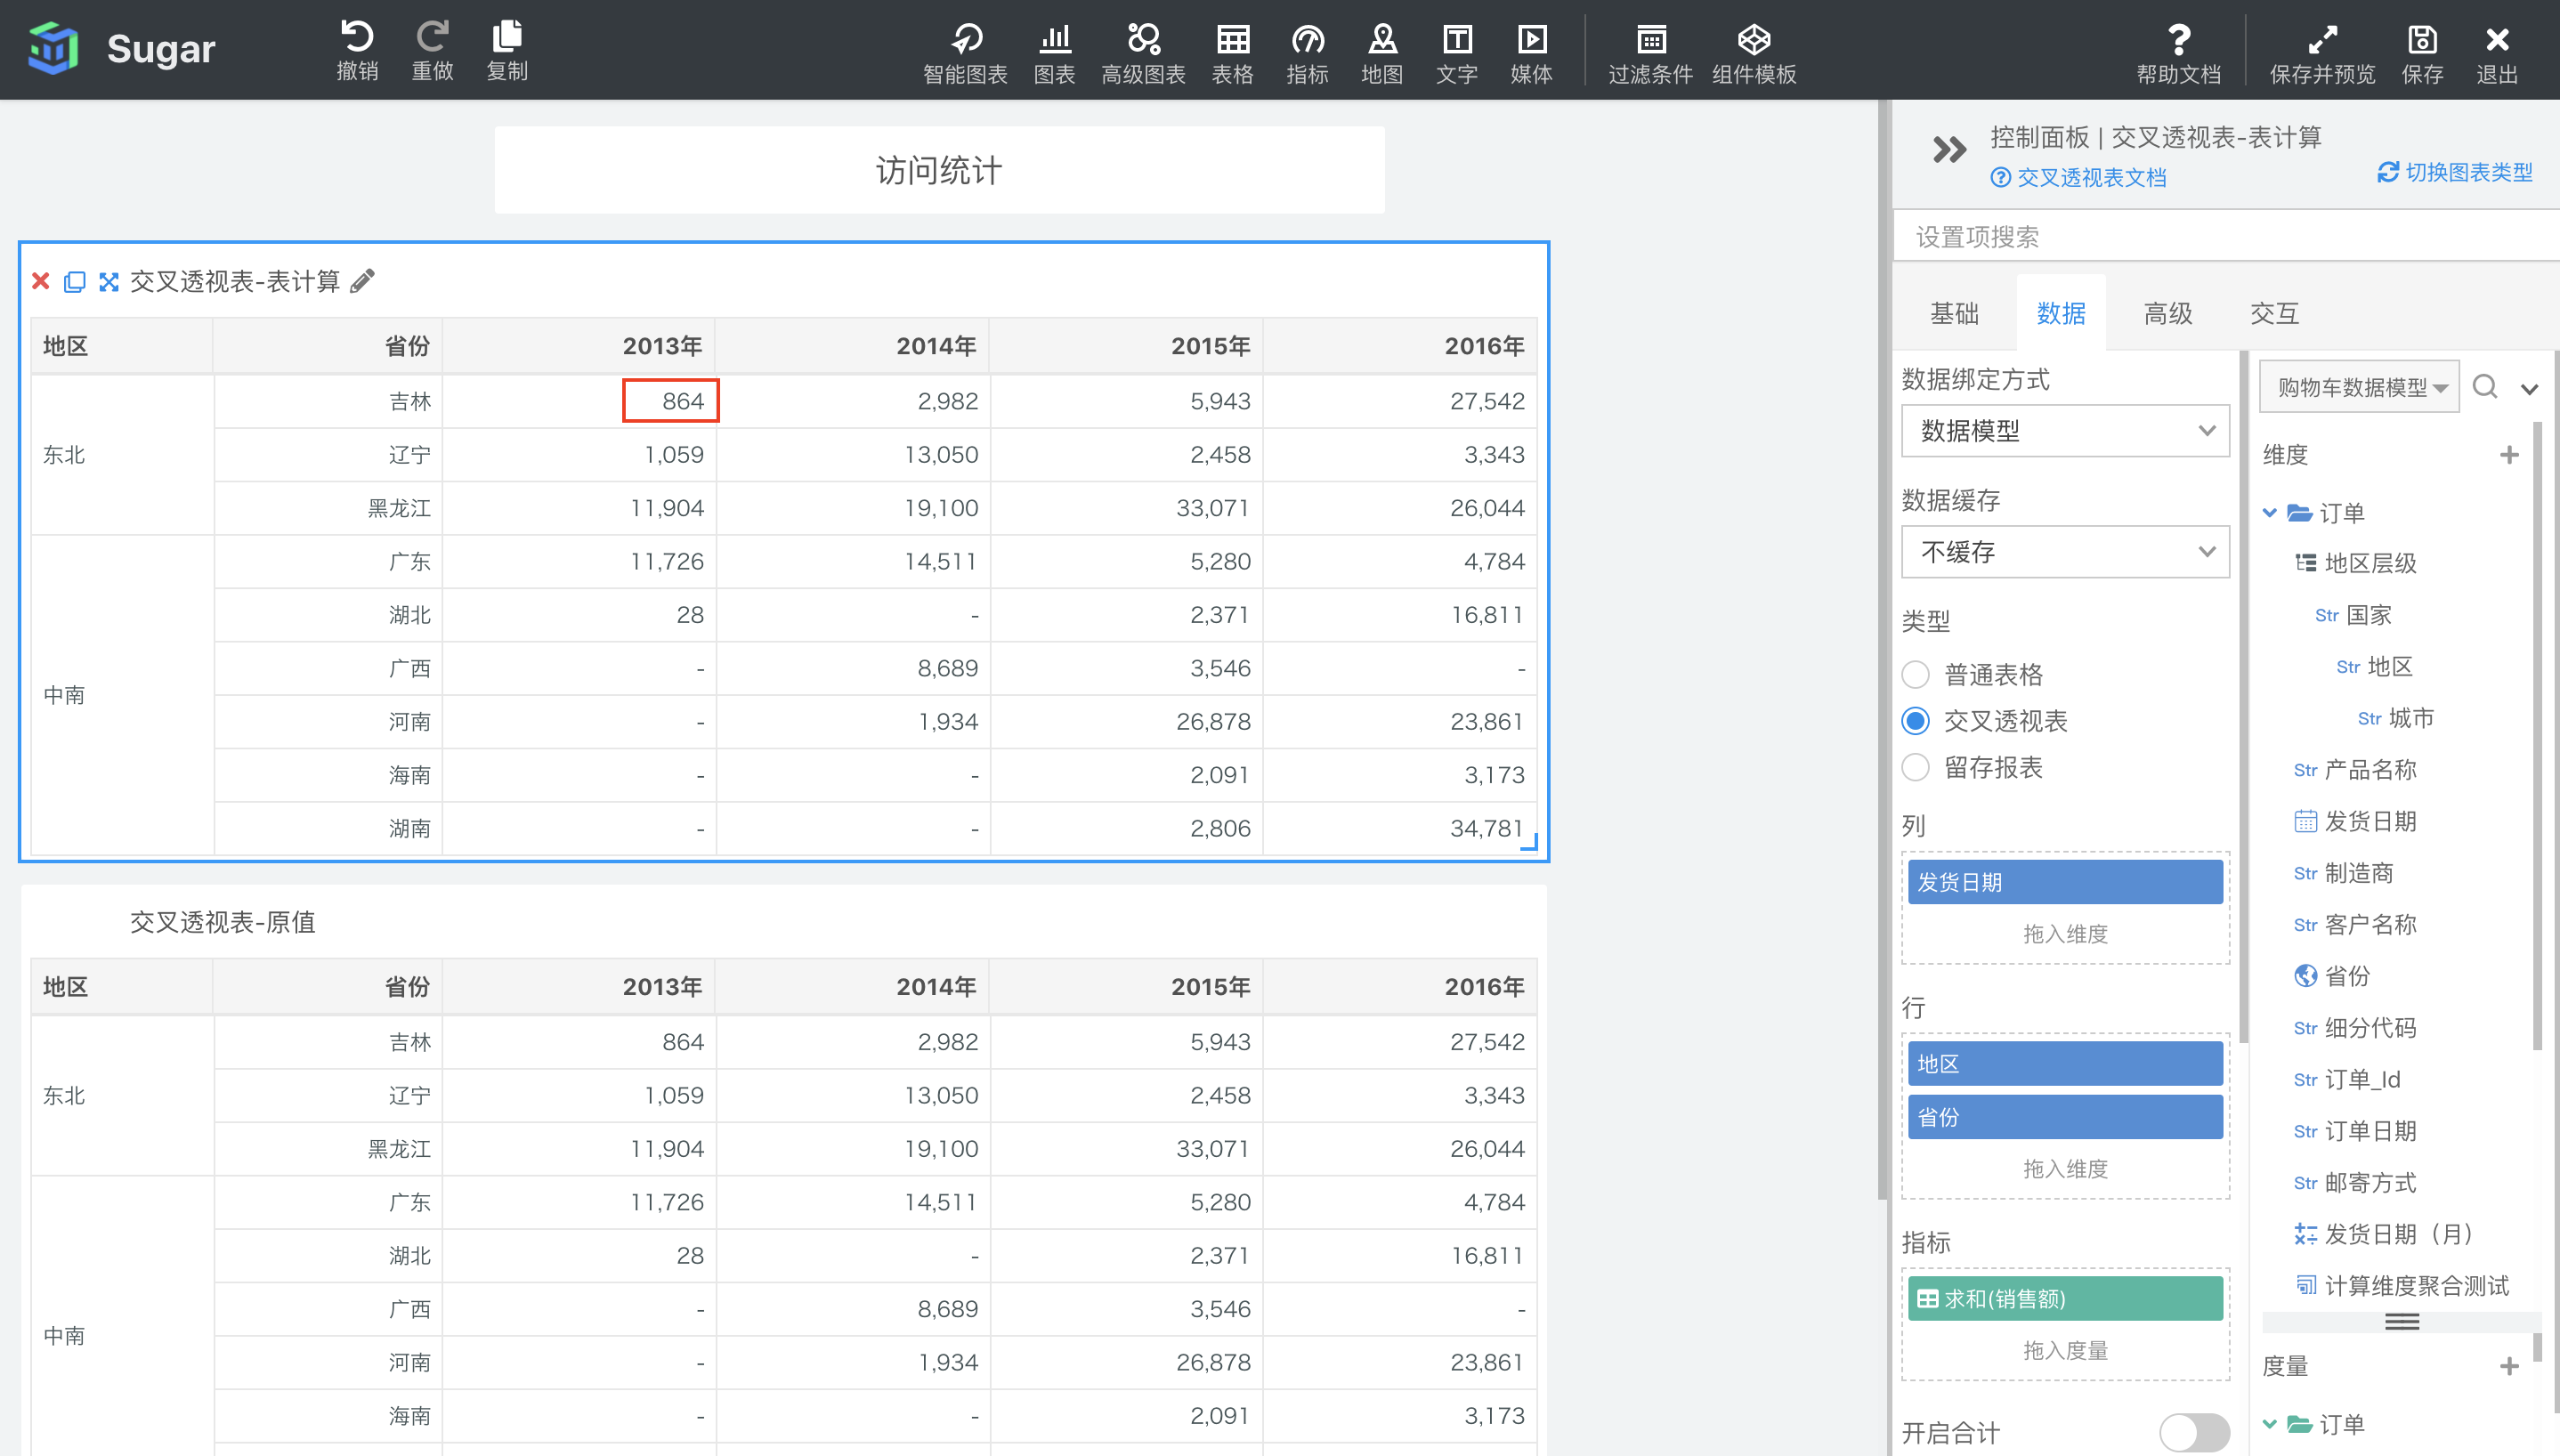Click the 访问统计 title box
Screen dimensions: 2560x1456
(939, 170)
